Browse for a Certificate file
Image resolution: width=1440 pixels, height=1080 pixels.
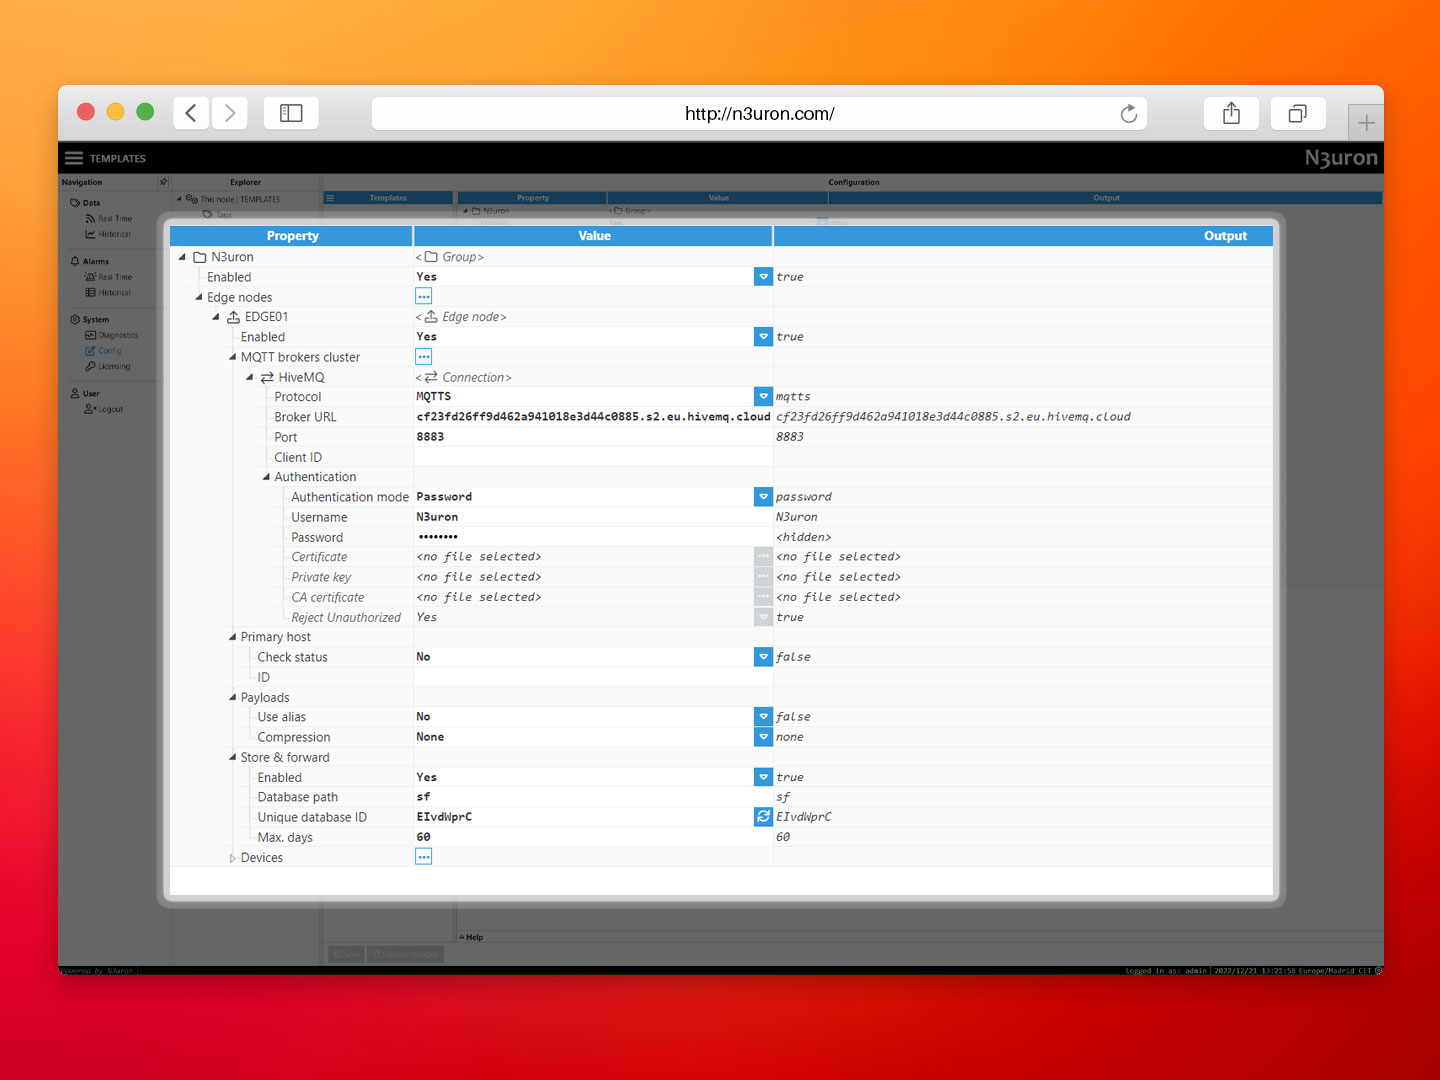763,557
